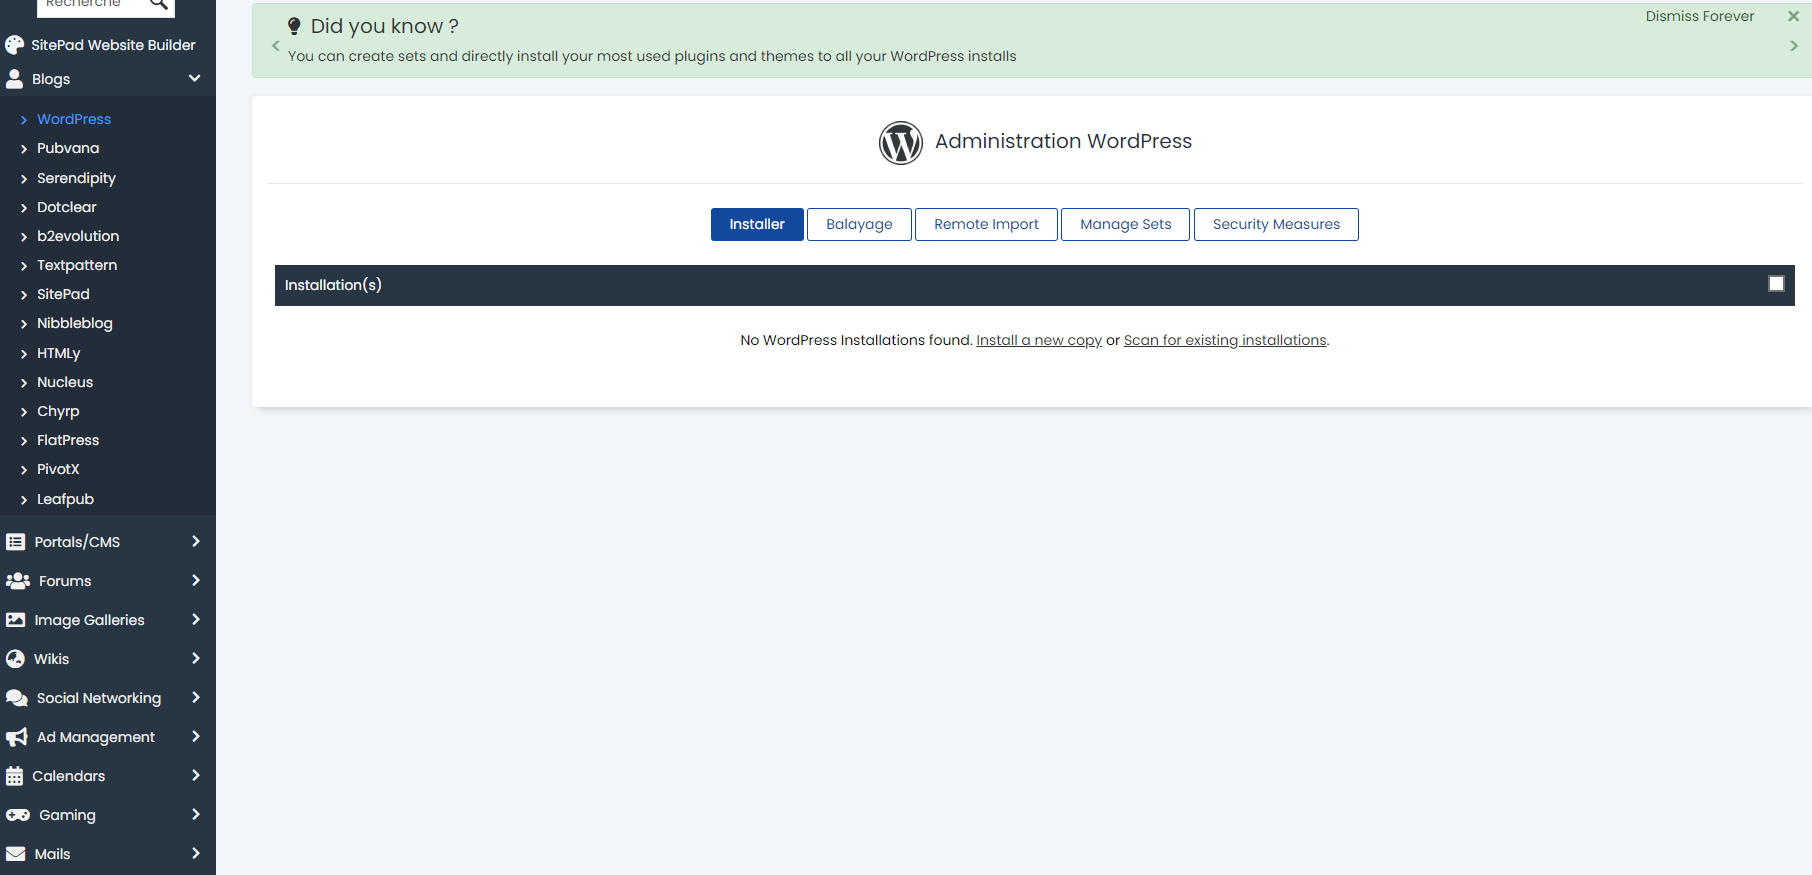
Task: Click the WordPress logo icon
Action: [900, 143]
